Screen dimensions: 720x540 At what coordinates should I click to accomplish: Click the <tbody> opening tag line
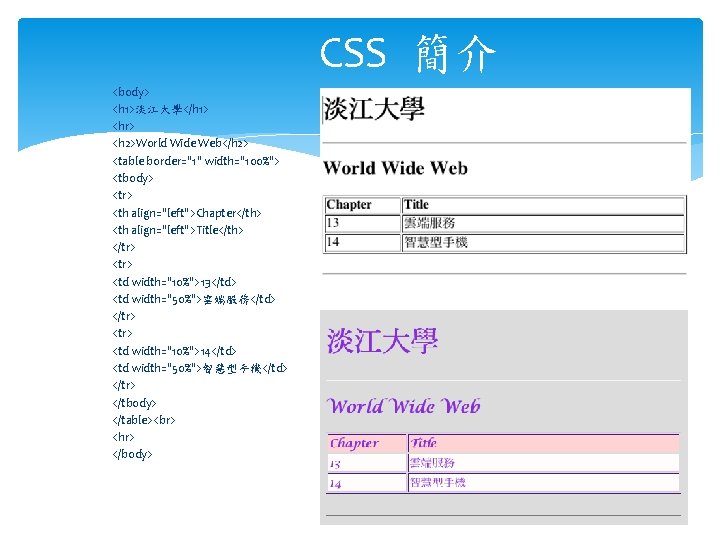pos(133,178)
